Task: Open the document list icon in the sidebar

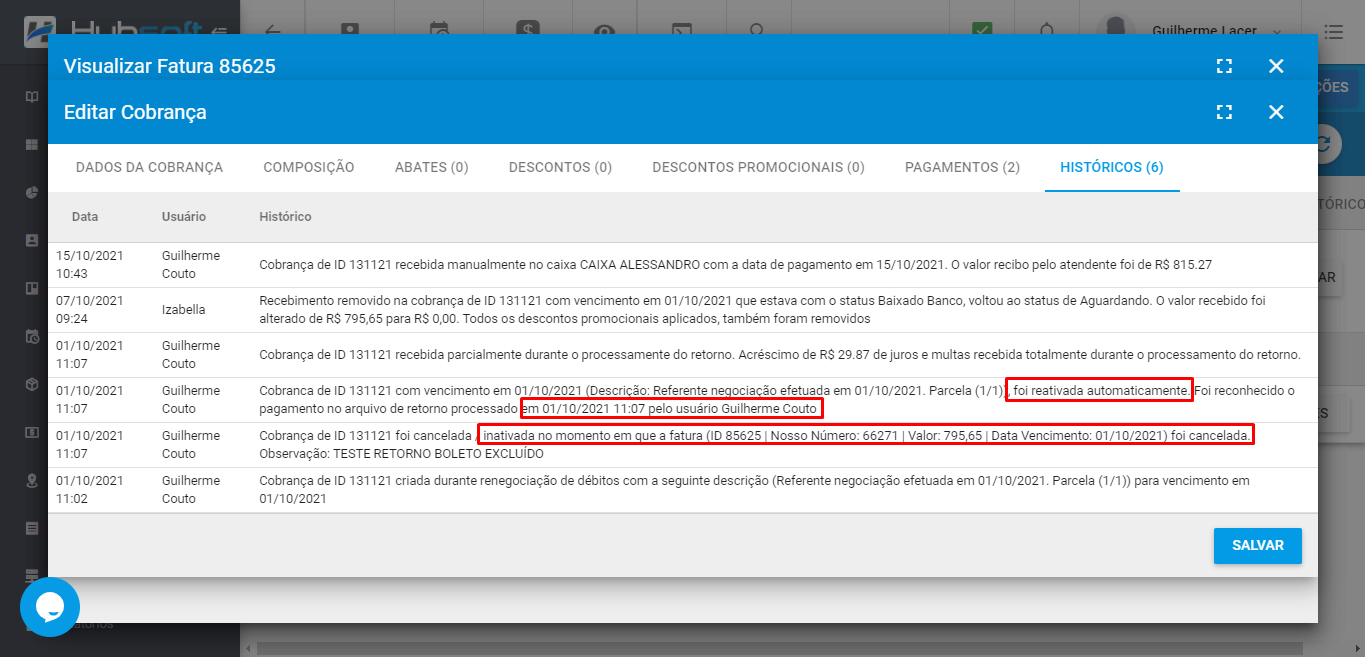Action: (32, 528)
